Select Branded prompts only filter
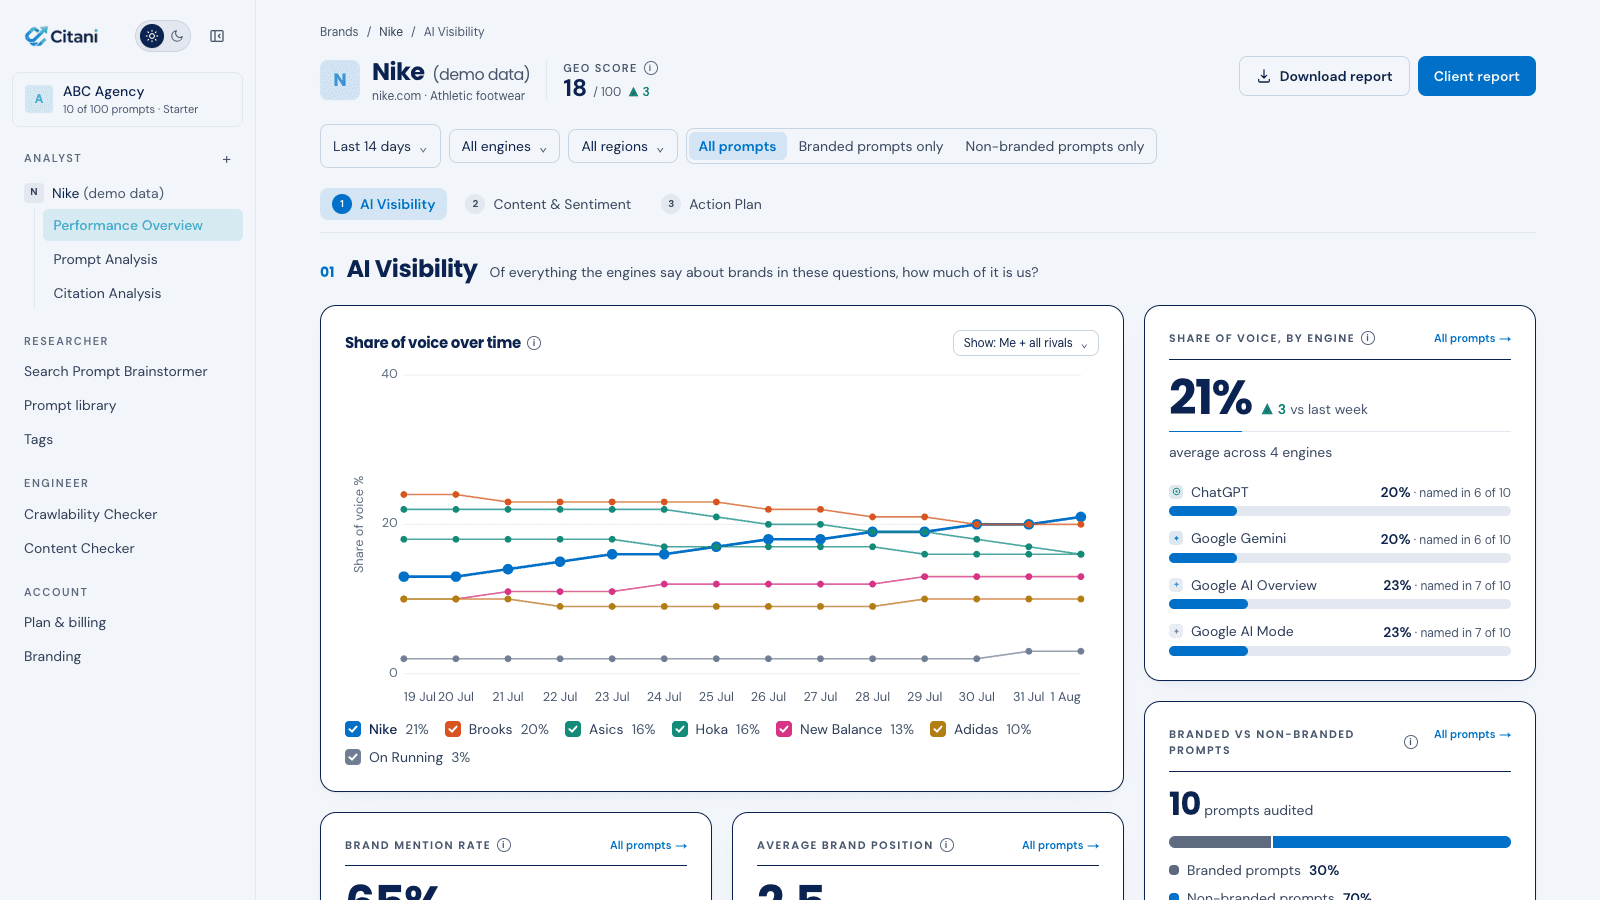The height and width of the screenshot is (900, 1600). pos(871,146)
